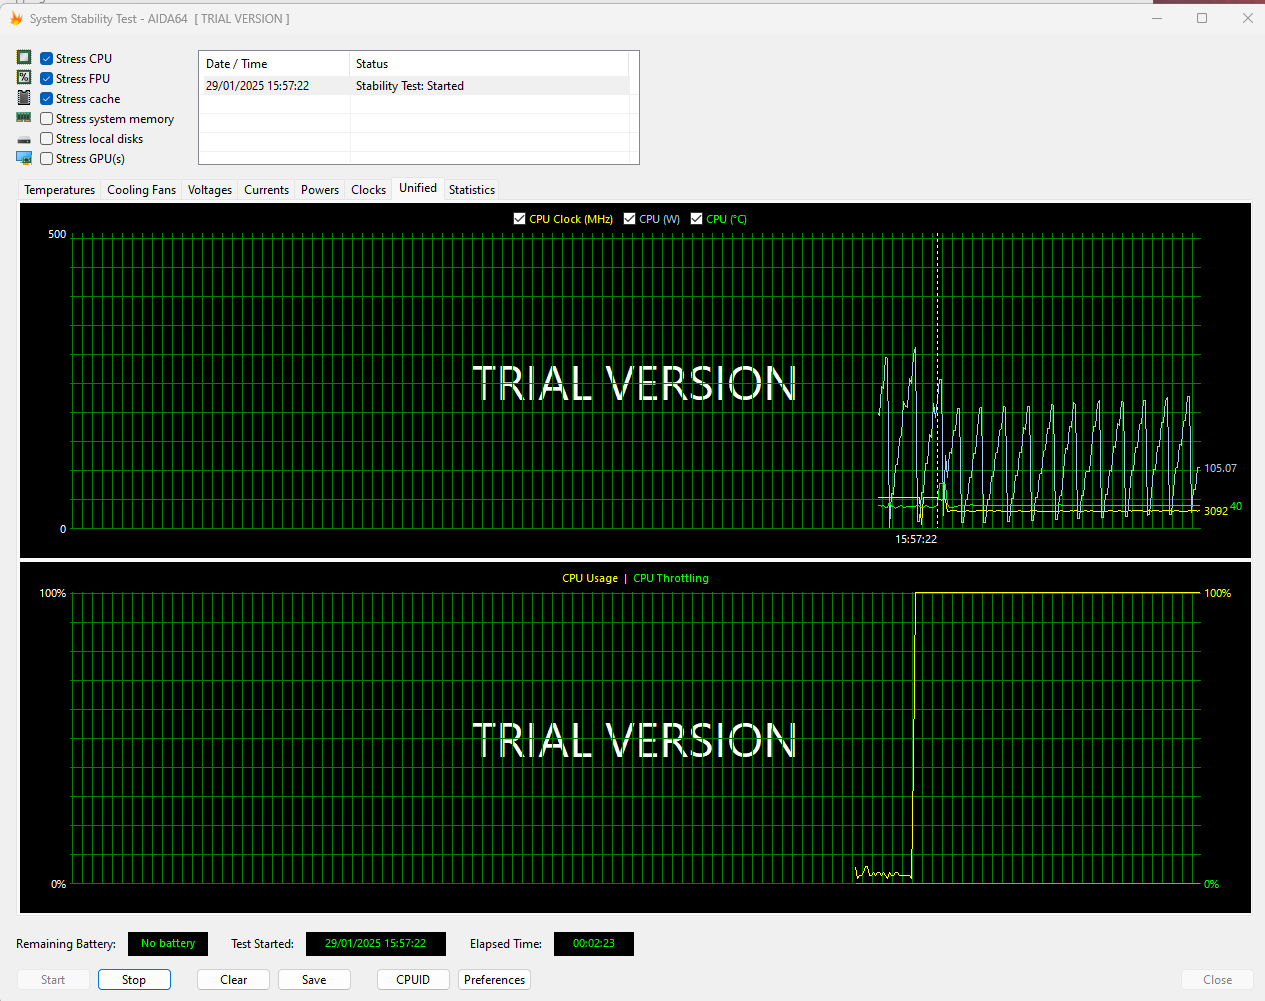Maximize the AIDA64 window
The height and width of the screenshot is (1001, 1265).
(1202, 18)
